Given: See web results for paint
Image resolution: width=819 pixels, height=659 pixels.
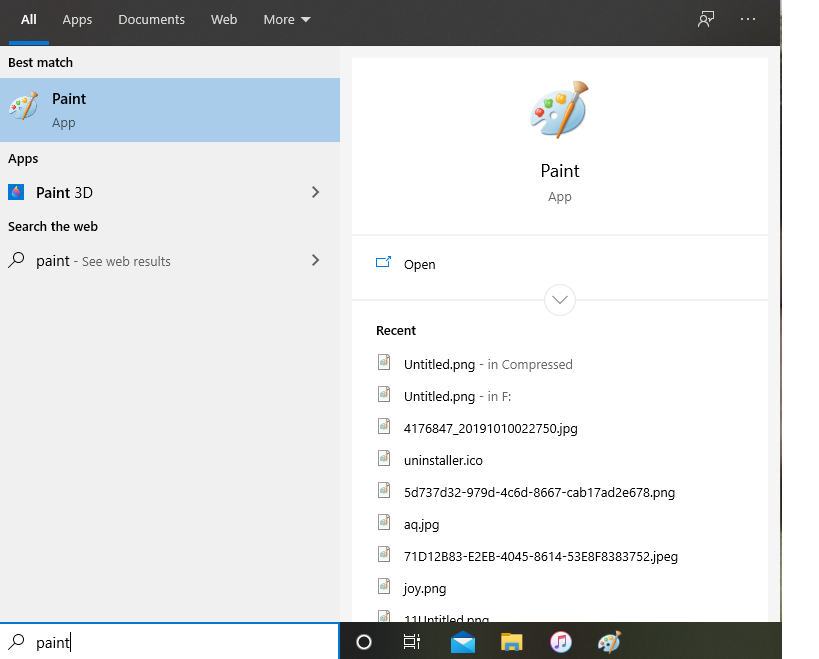Looking at the screenshot, I should [170, 261].
